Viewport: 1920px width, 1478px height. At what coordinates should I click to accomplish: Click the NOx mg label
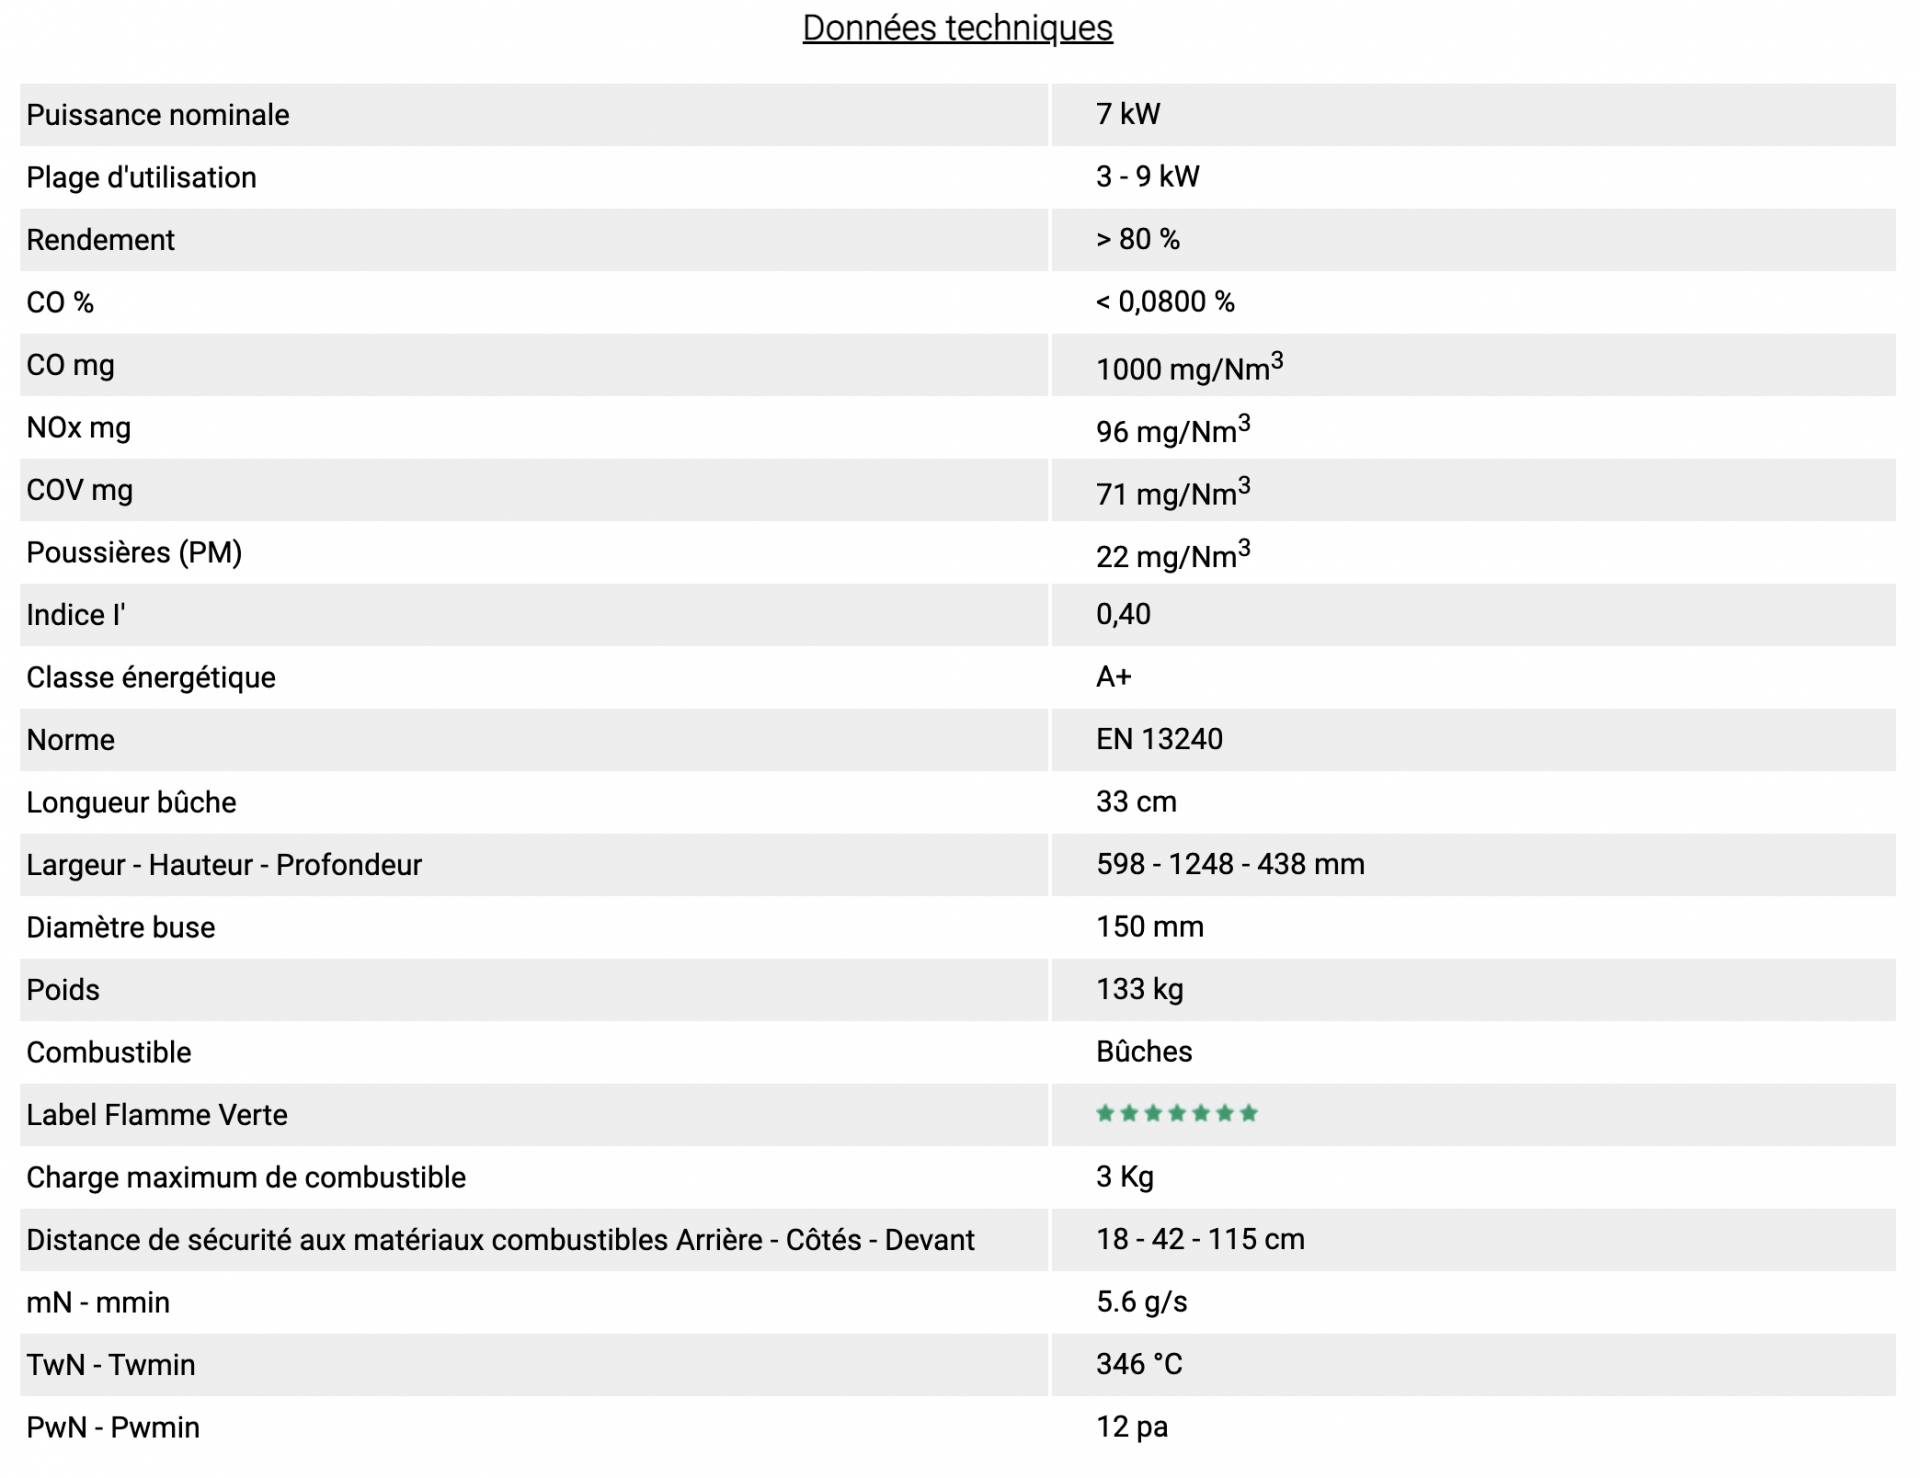coord(79,428)
